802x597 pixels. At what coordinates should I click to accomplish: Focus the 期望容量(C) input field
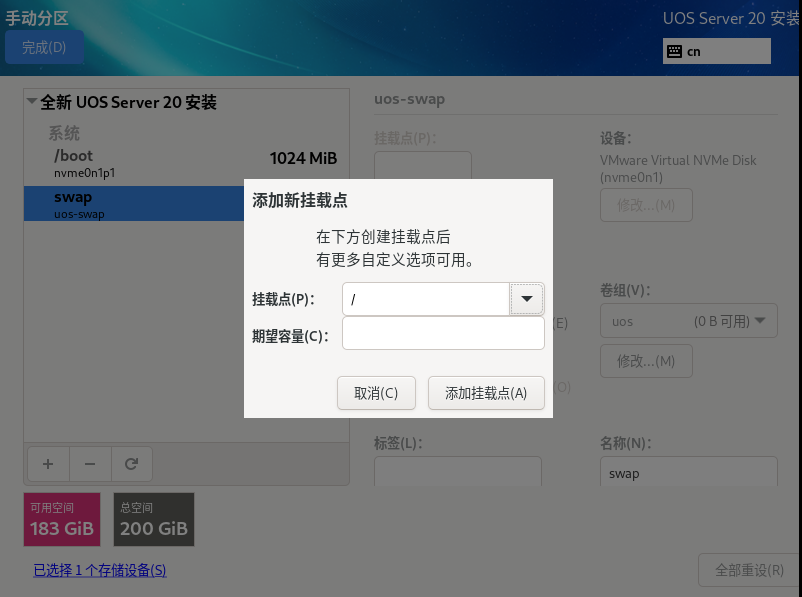tap(443, 333)
